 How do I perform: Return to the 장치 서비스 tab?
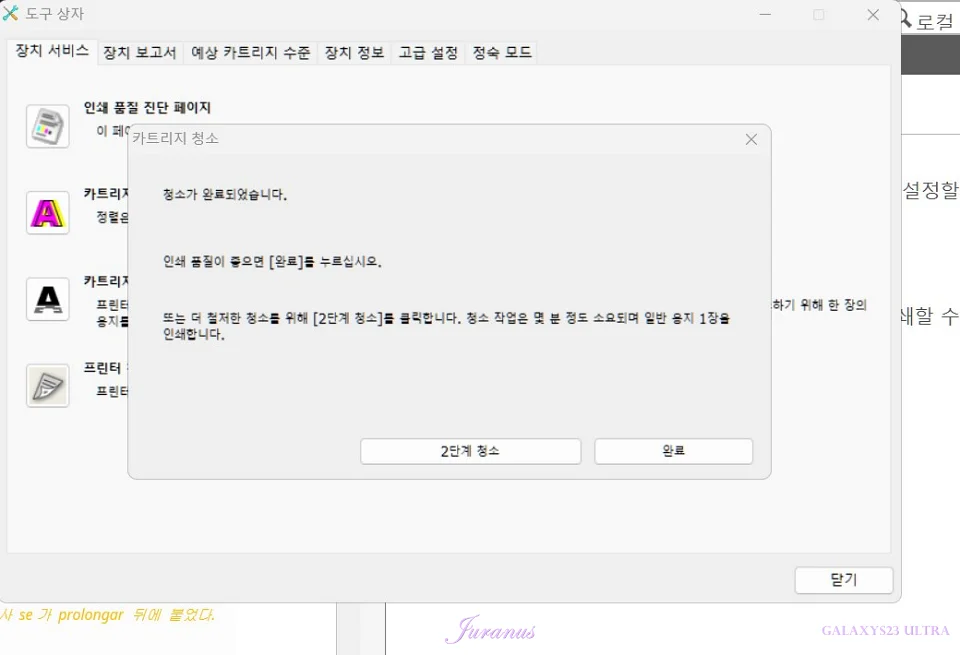[50, 52]
